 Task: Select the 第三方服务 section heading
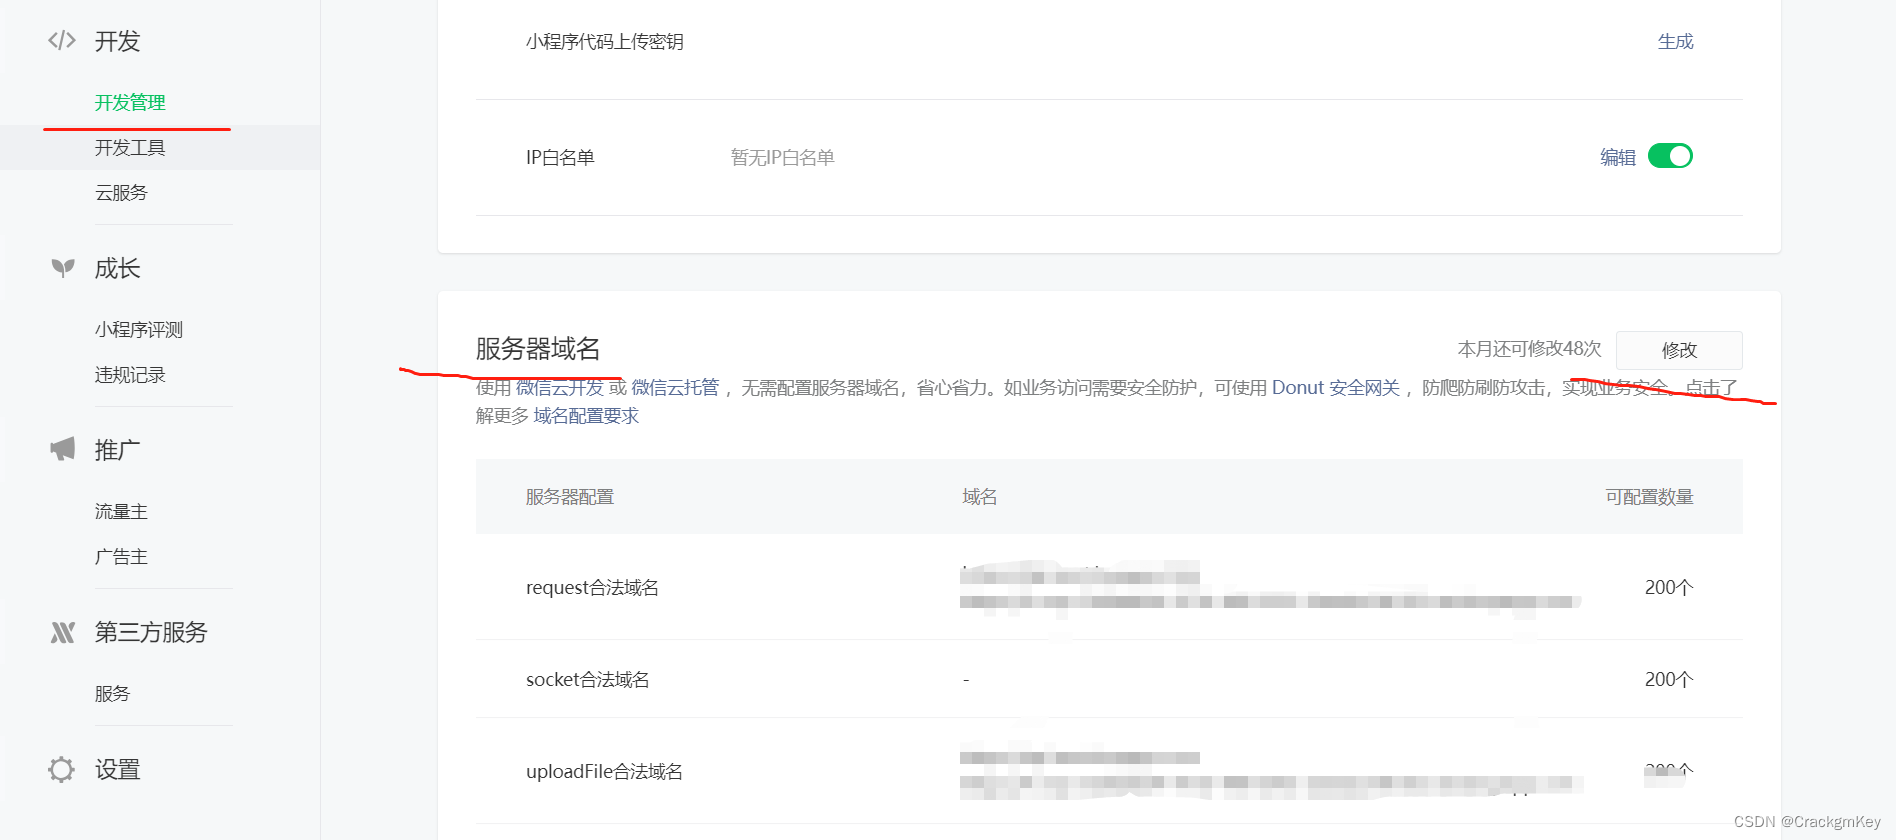(x=151, y=632)
